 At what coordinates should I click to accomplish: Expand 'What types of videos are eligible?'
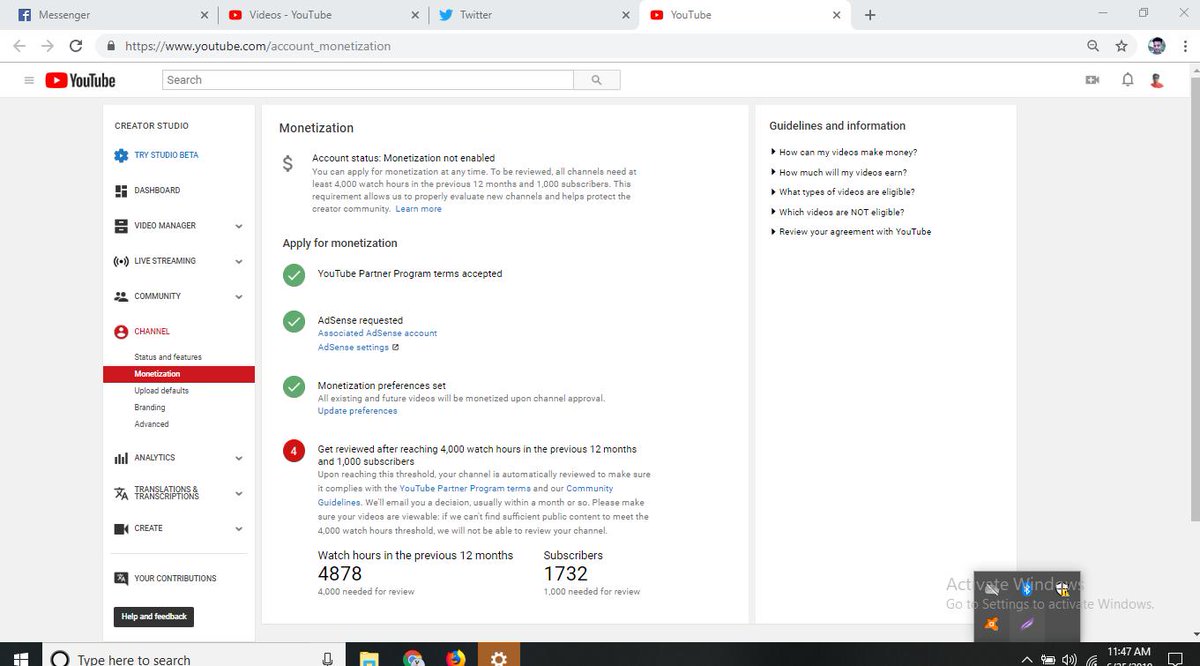(x=843, y=192)
